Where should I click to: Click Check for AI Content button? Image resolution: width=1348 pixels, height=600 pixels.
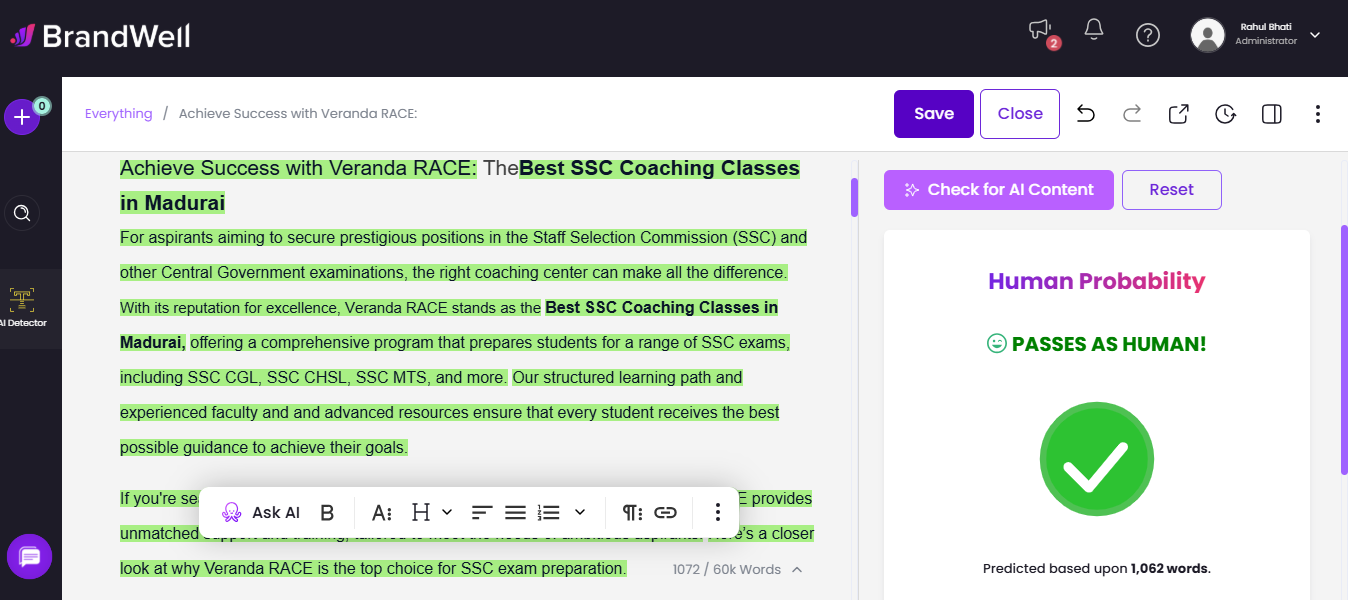(x=999, y=190)
